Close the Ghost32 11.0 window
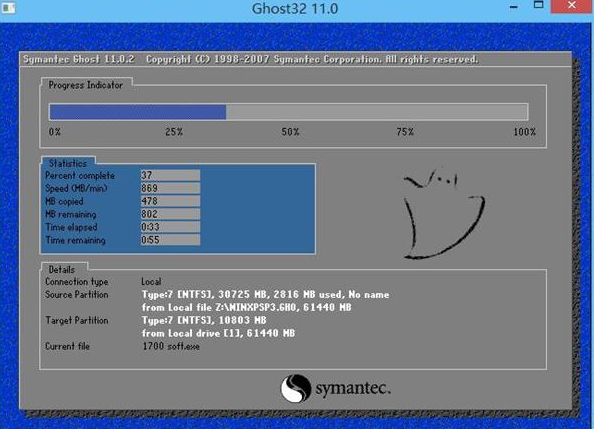The image size is (594, 429). click(x=572, y=6)
